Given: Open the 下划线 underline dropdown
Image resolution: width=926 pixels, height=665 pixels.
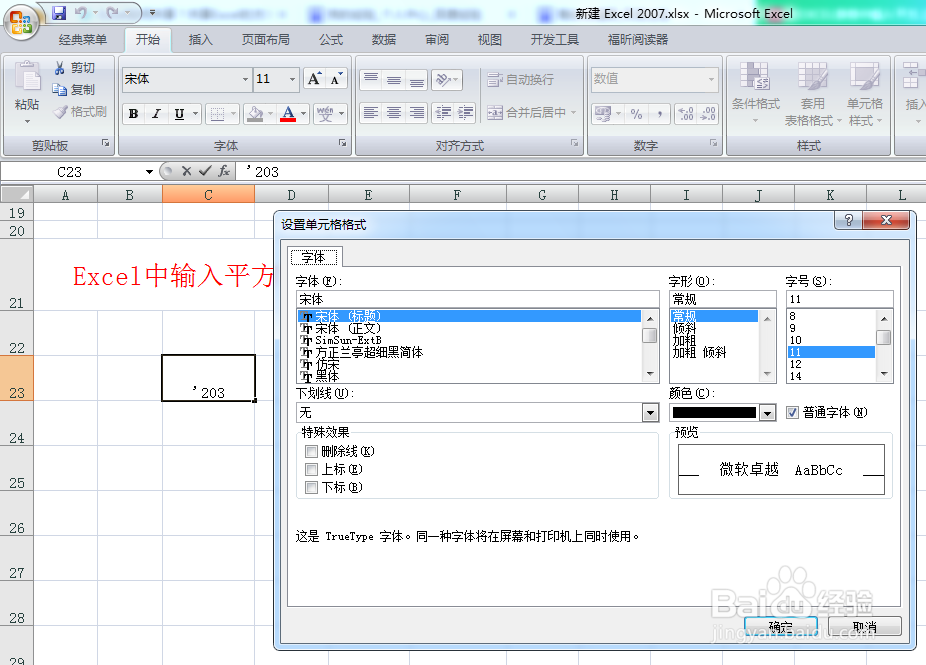Looking at the screenshot, I should (x=650, y=413).
